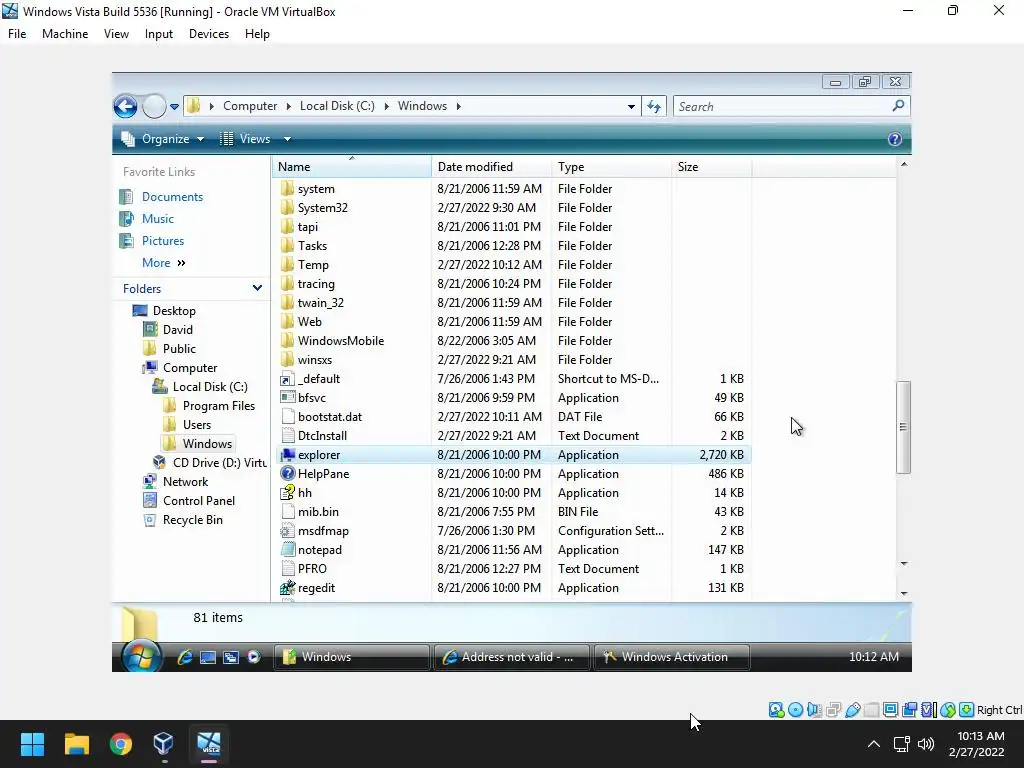Switch to Address not valid taskbar button
Viewport: 1024px width, 768px height.
pyautogui.click(x=511, y=657)
